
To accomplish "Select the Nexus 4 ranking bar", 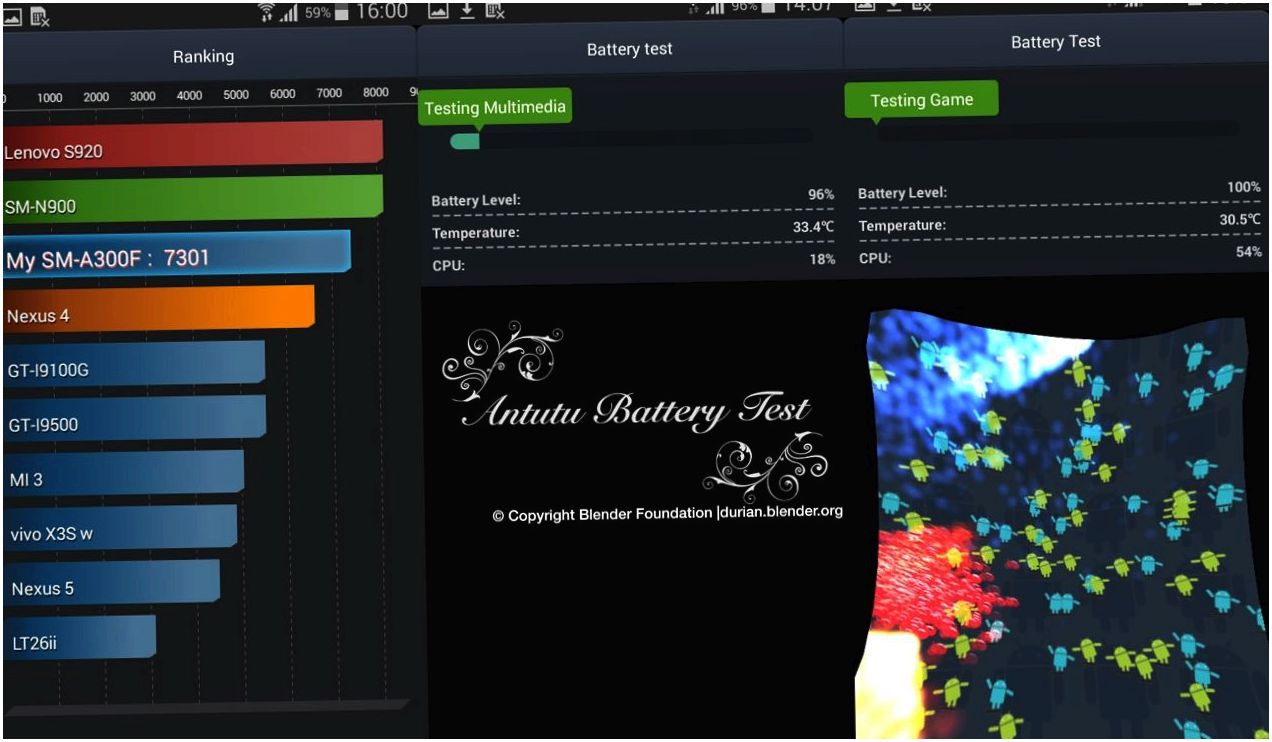I will point(159,309).
